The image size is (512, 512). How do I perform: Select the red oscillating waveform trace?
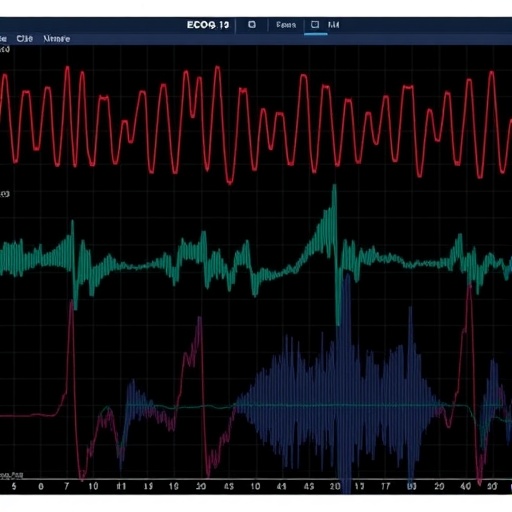click(x=256, y=123)
